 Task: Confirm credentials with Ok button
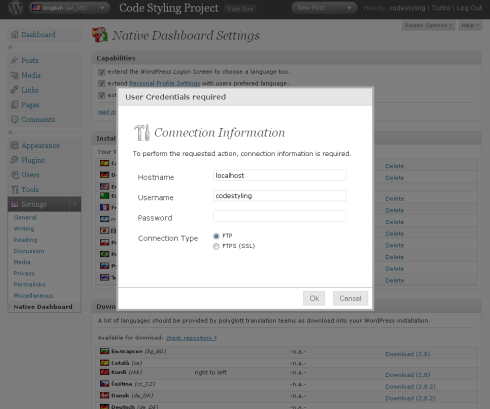pyautogui.click(x=314, y=298)
